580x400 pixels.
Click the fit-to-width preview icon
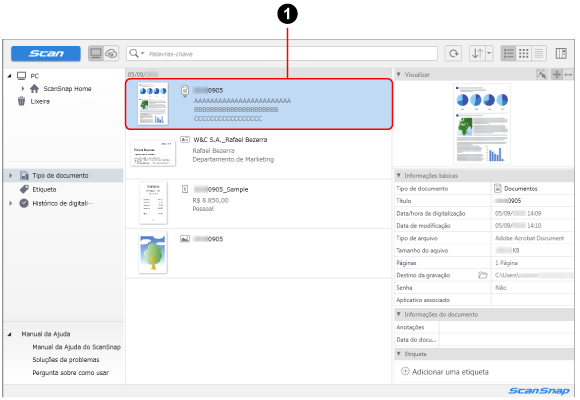[569, 74]
